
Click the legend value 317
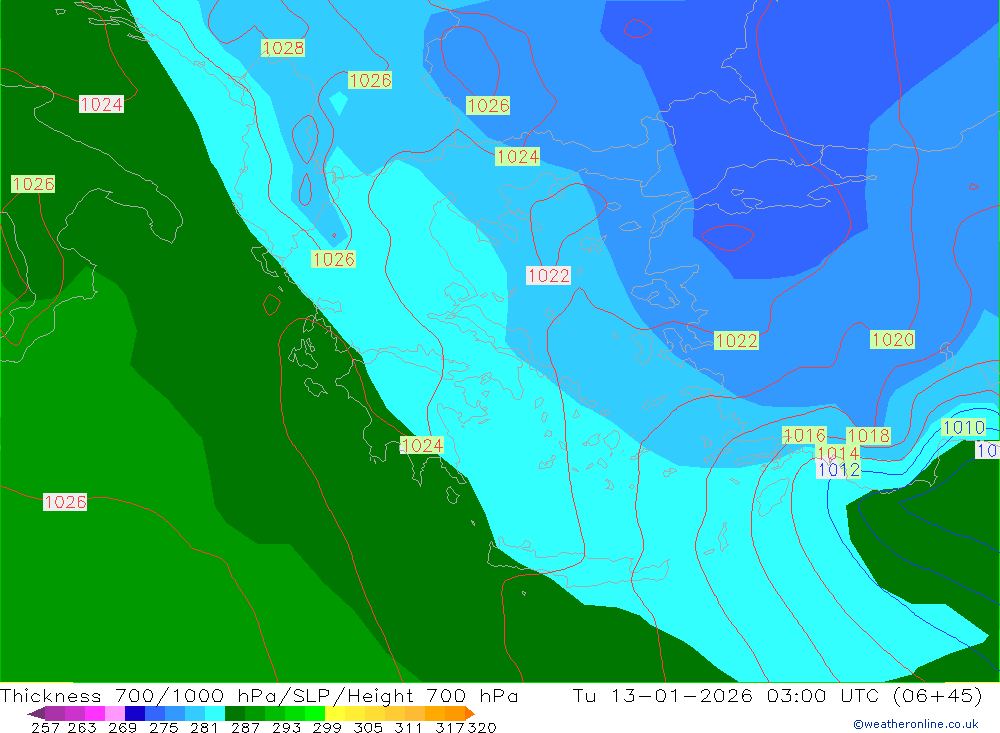click(450, 727)
